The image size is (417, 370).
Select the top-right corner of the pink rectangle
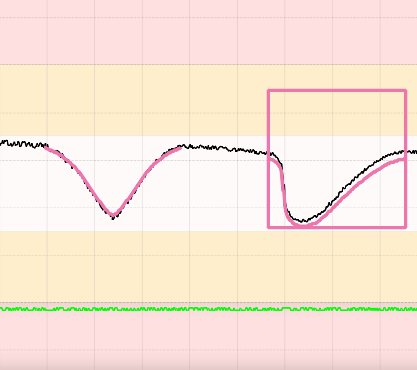tap(405, 90)
